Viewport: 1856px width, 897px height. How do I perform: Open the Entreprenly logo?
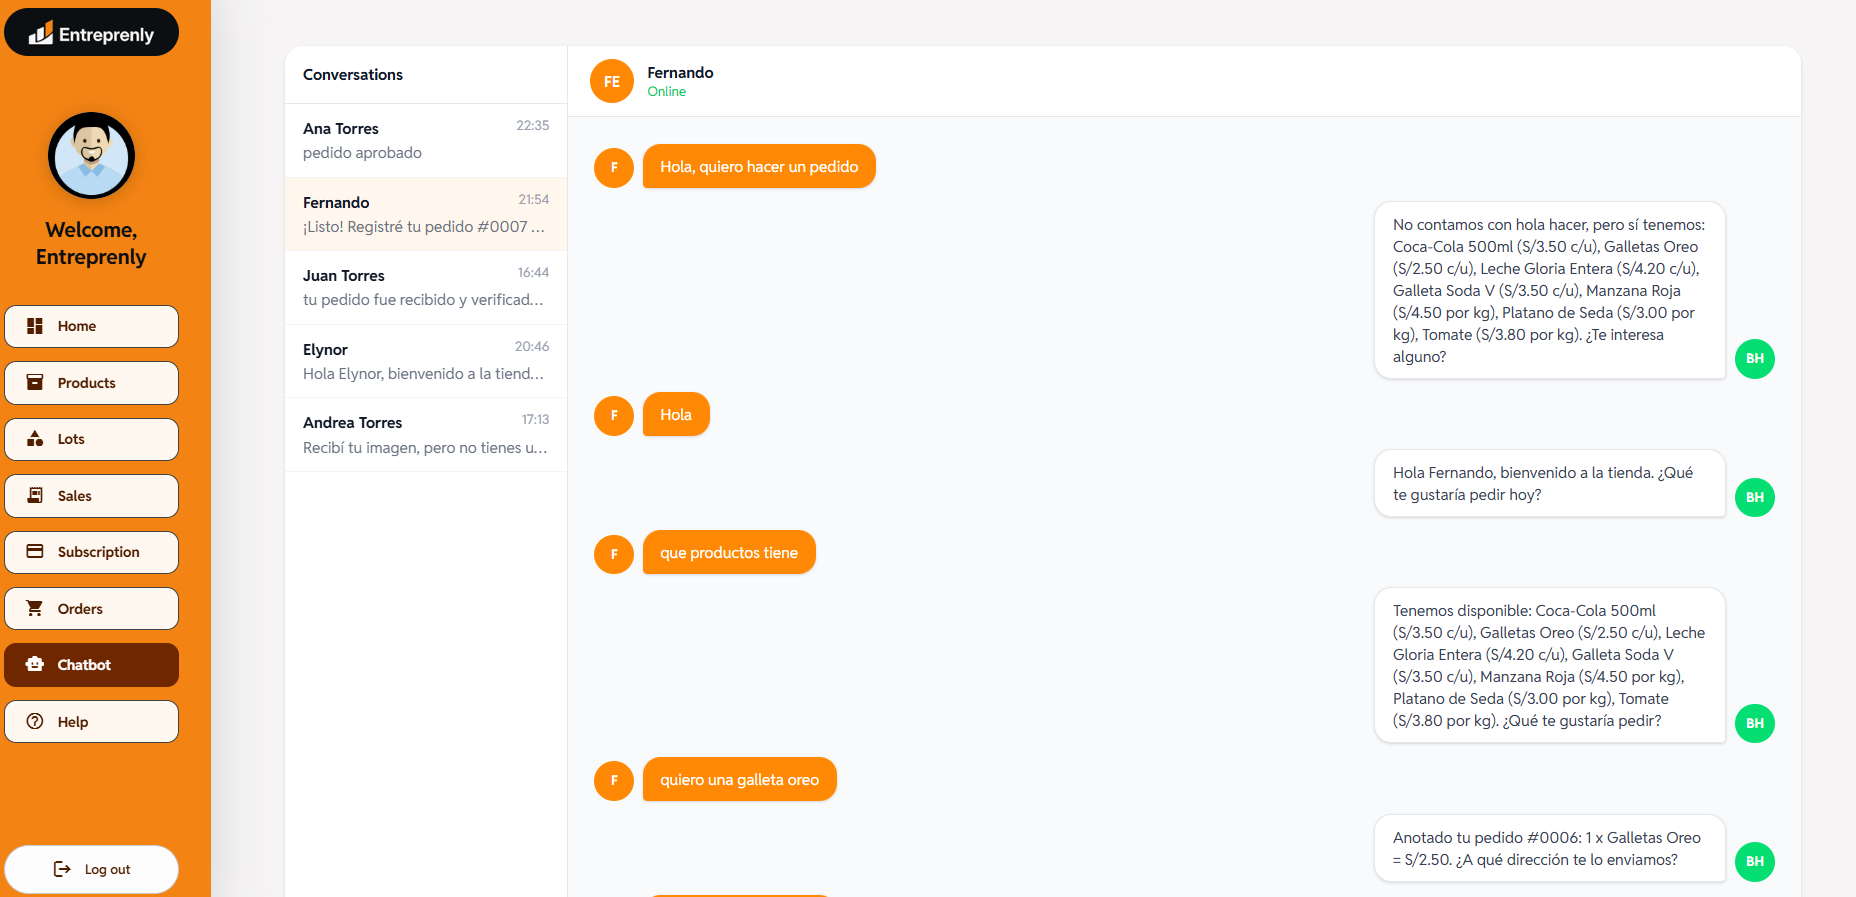click(91, 33)
